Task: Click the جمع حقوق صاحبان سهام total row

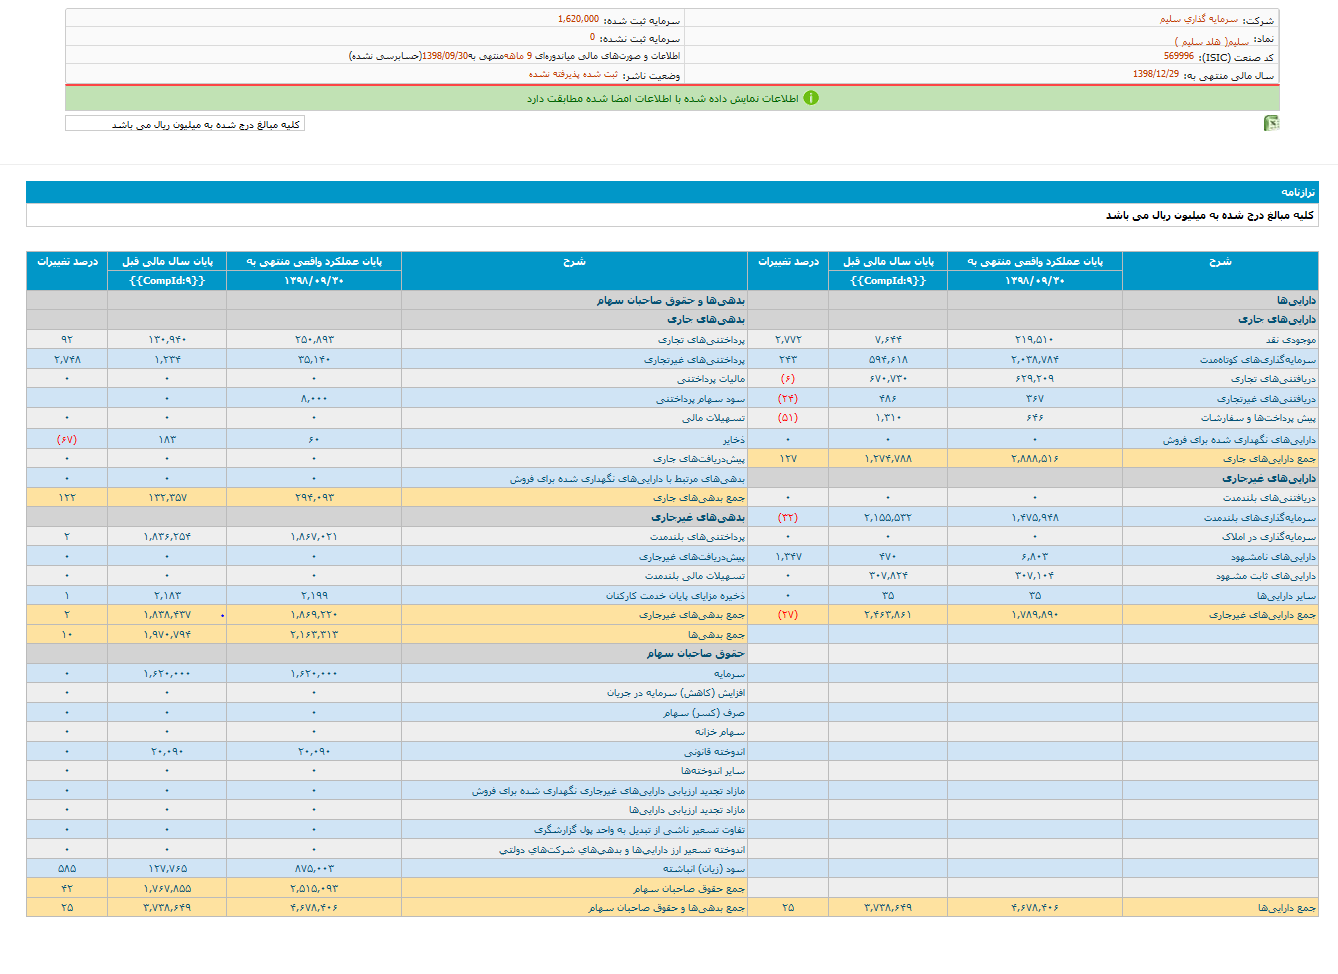Action: [x=688, y=889]
